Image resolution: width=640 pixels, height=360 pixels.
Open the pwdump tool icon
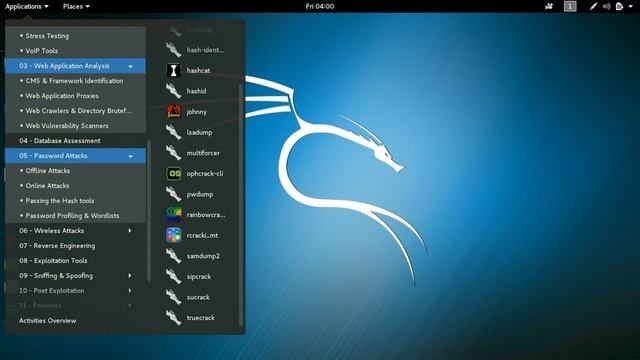(x=173, y=194)
